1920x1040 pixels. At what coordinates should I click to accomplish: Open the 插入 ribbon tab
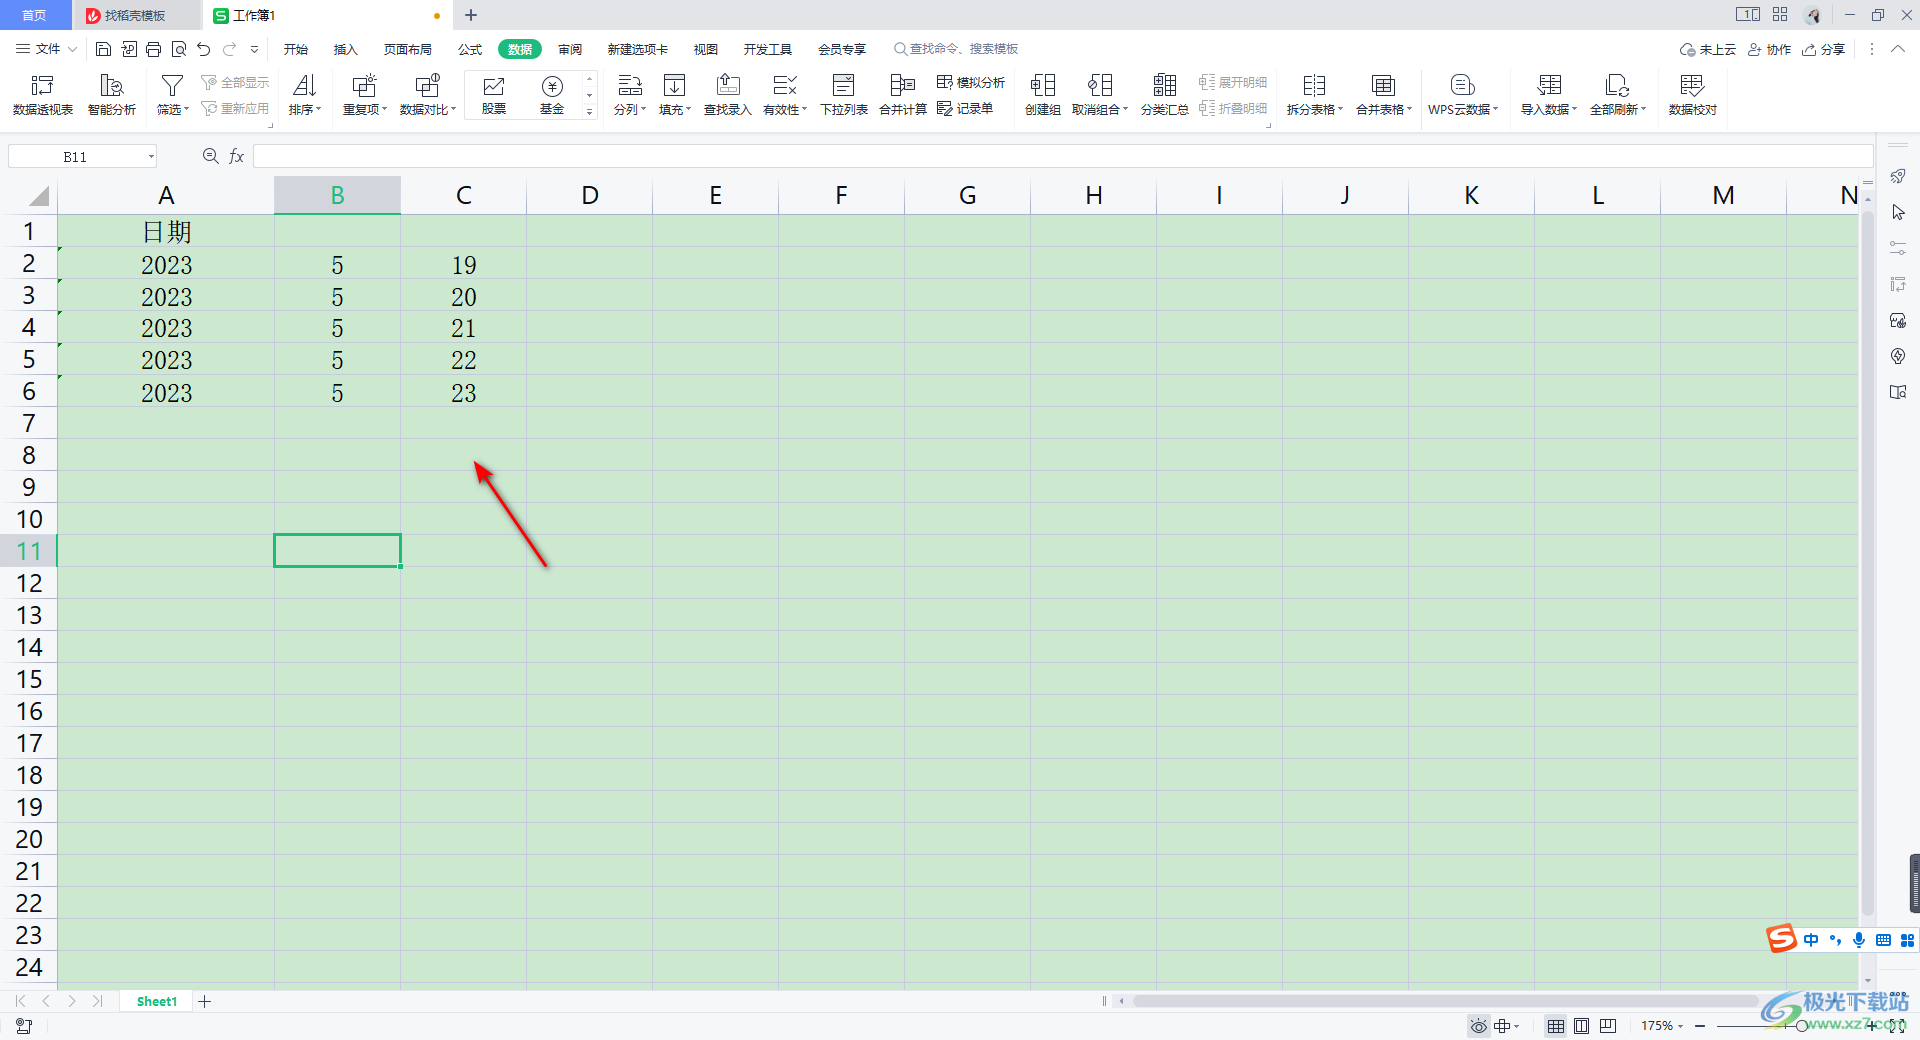point(345,49)
